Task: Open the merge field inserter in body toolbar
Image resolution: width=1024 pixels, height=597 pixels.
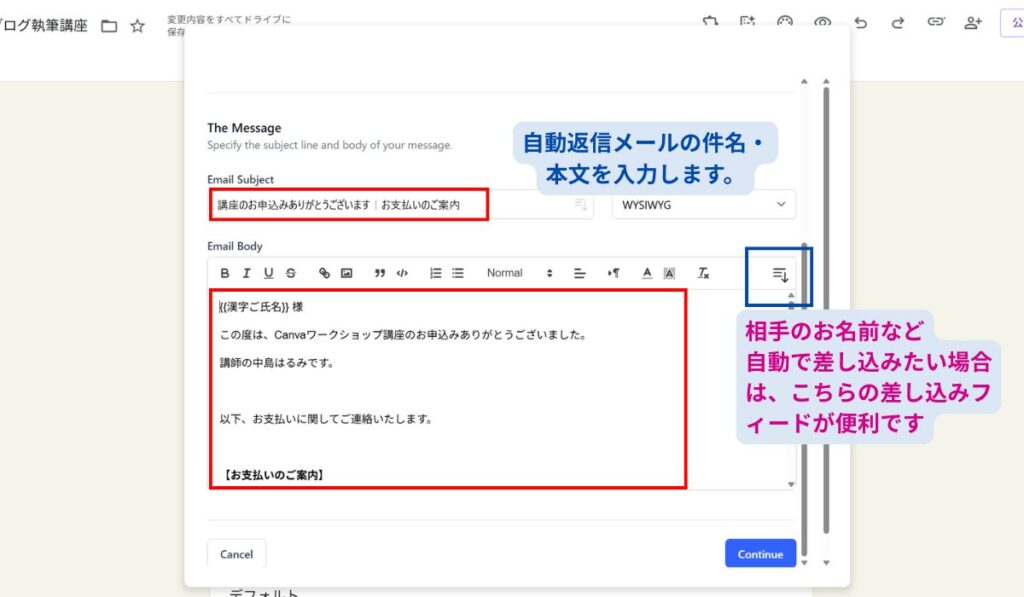Action: [x=780, y=274]
